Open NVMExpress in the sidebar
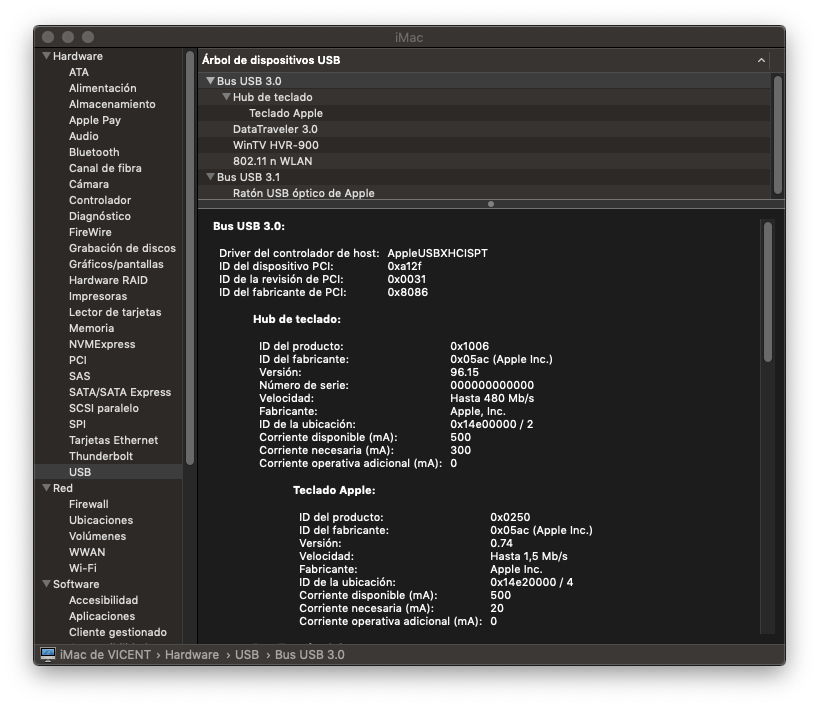Screen dimensions: 819x707 [102, 344]
